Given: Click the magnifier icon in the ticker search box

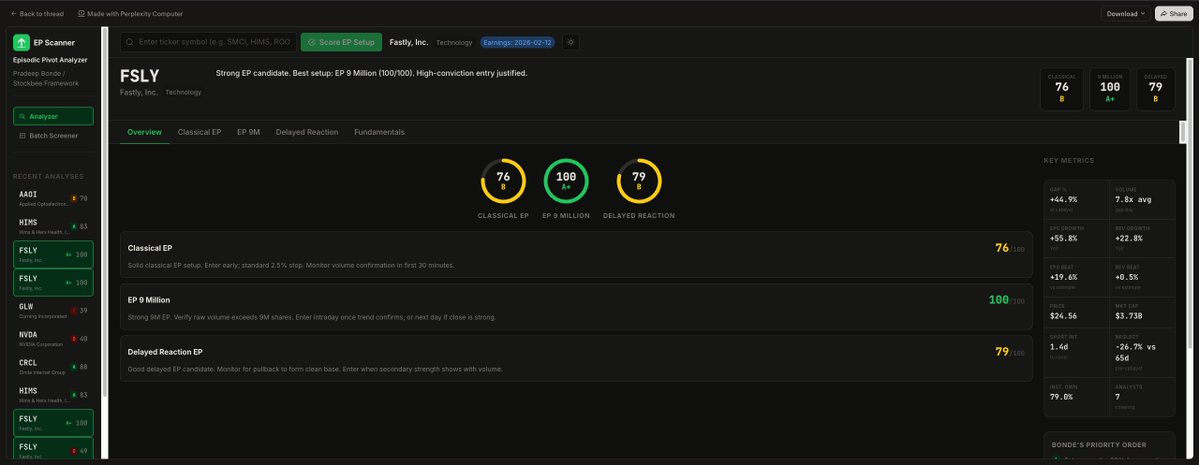Looking at the screenshot, I should coord(130,42).
